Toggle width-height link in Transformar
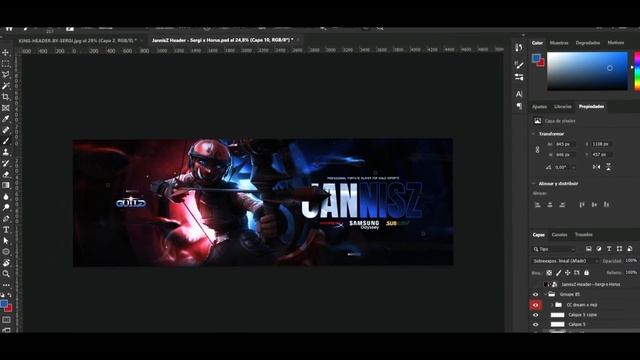The image size is (640, 360). 537,150
